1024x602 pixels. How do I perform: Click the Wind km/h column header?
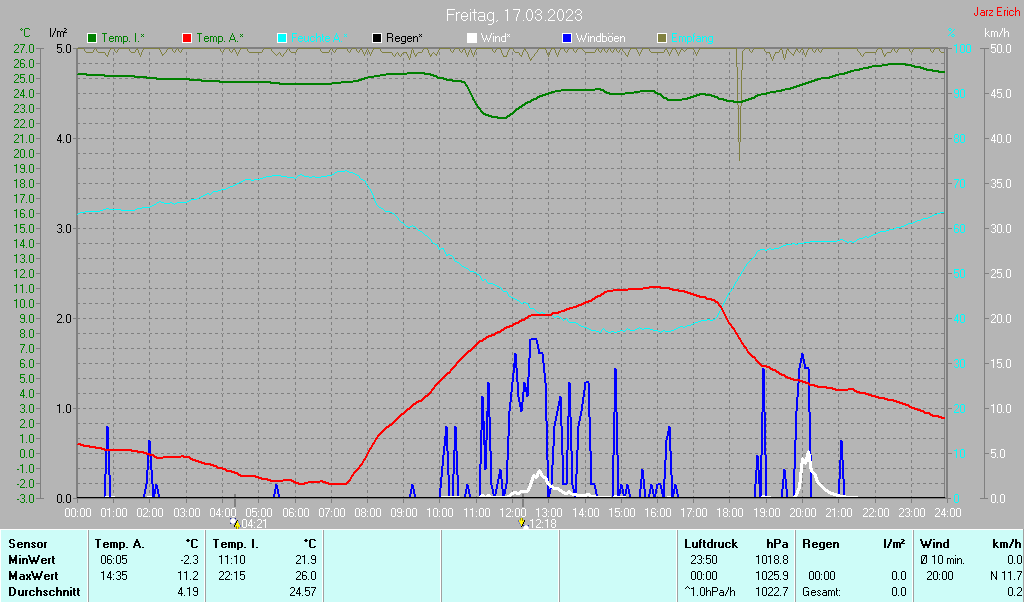970,544
